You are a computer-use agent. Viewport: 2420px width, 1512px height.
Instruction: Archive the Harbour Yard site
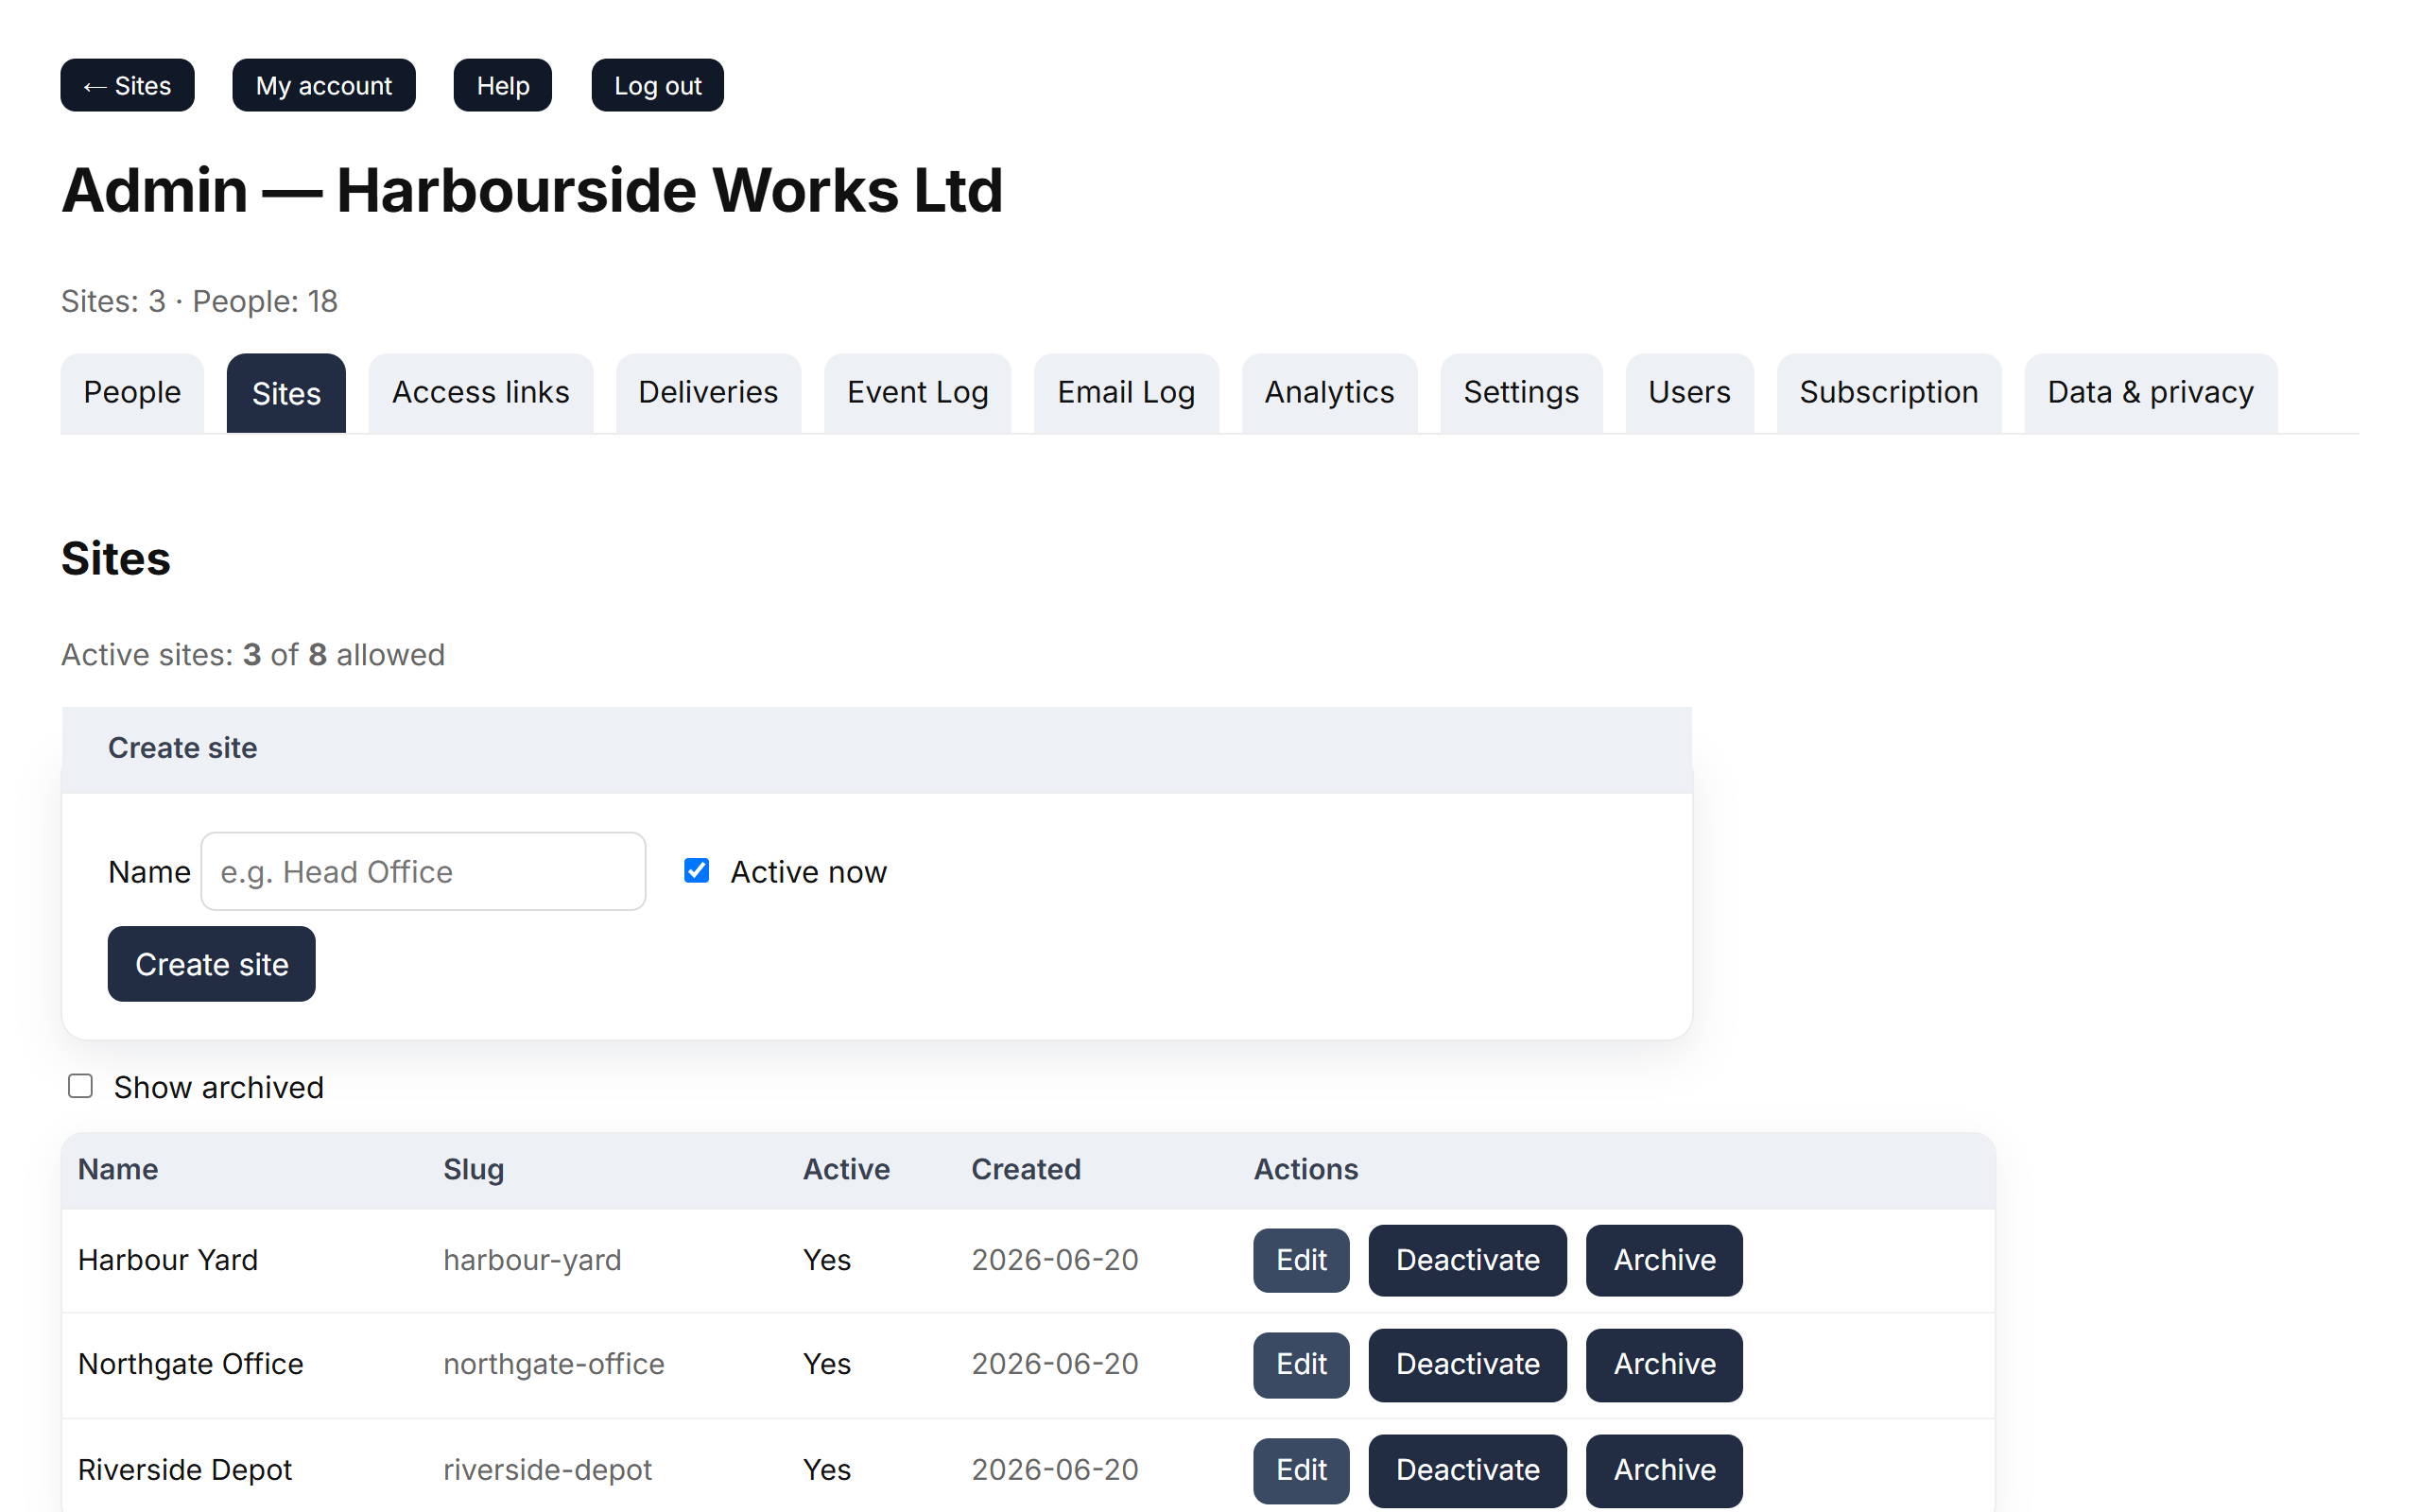(x=1664, y=1260)
